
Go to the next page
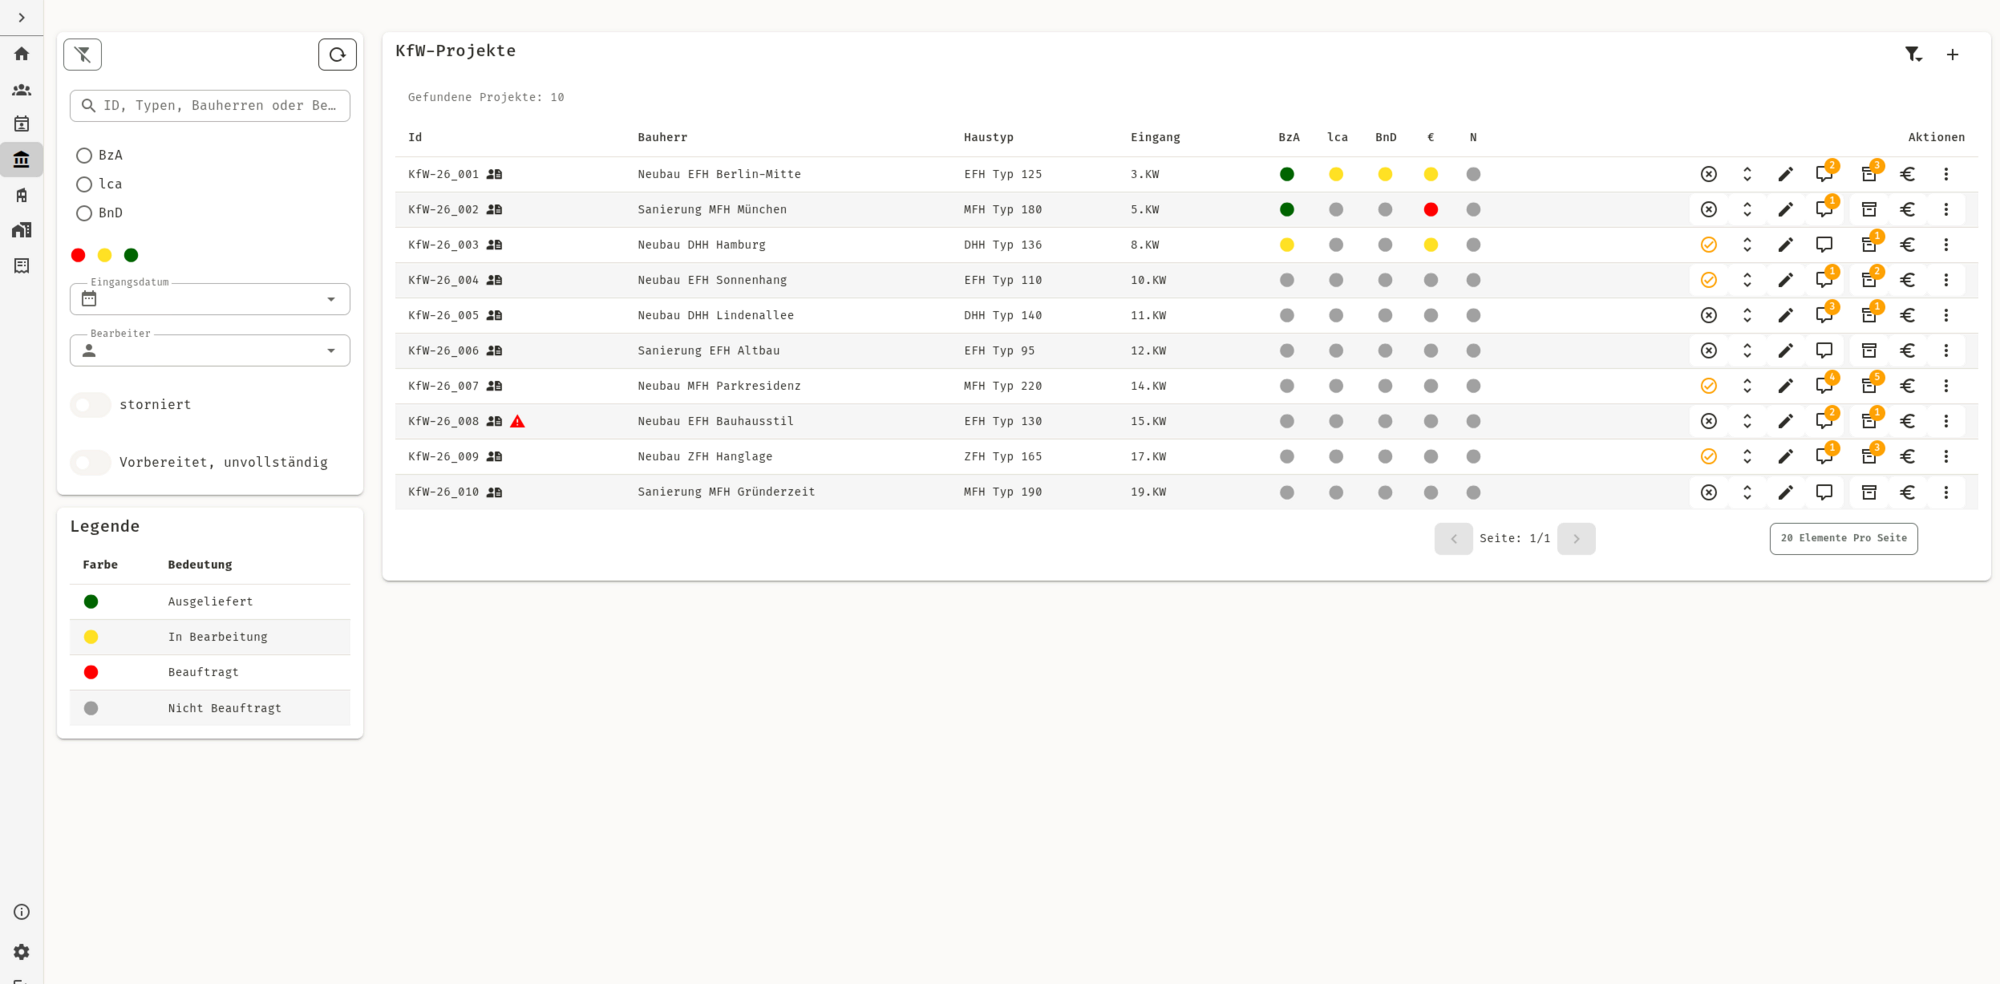tap(1576, 539)
